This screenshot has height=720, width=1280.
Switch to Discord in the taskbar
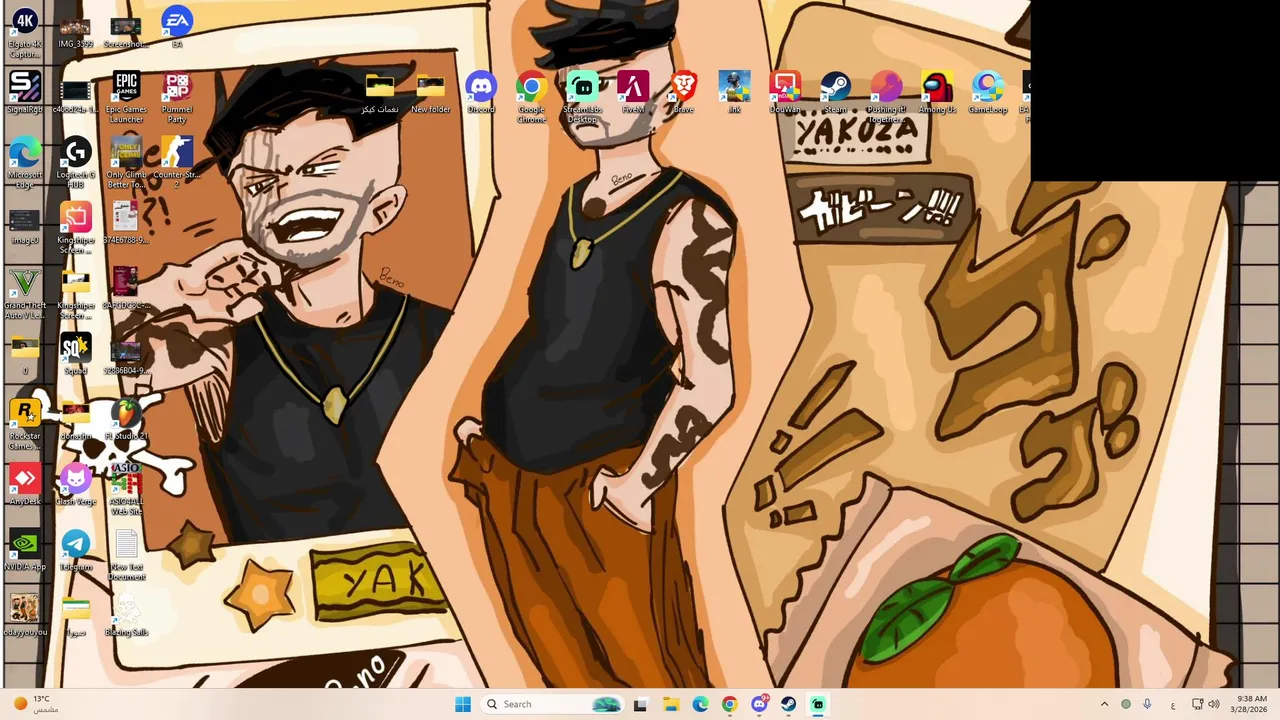pyautogui.click(x=759, y=704)
